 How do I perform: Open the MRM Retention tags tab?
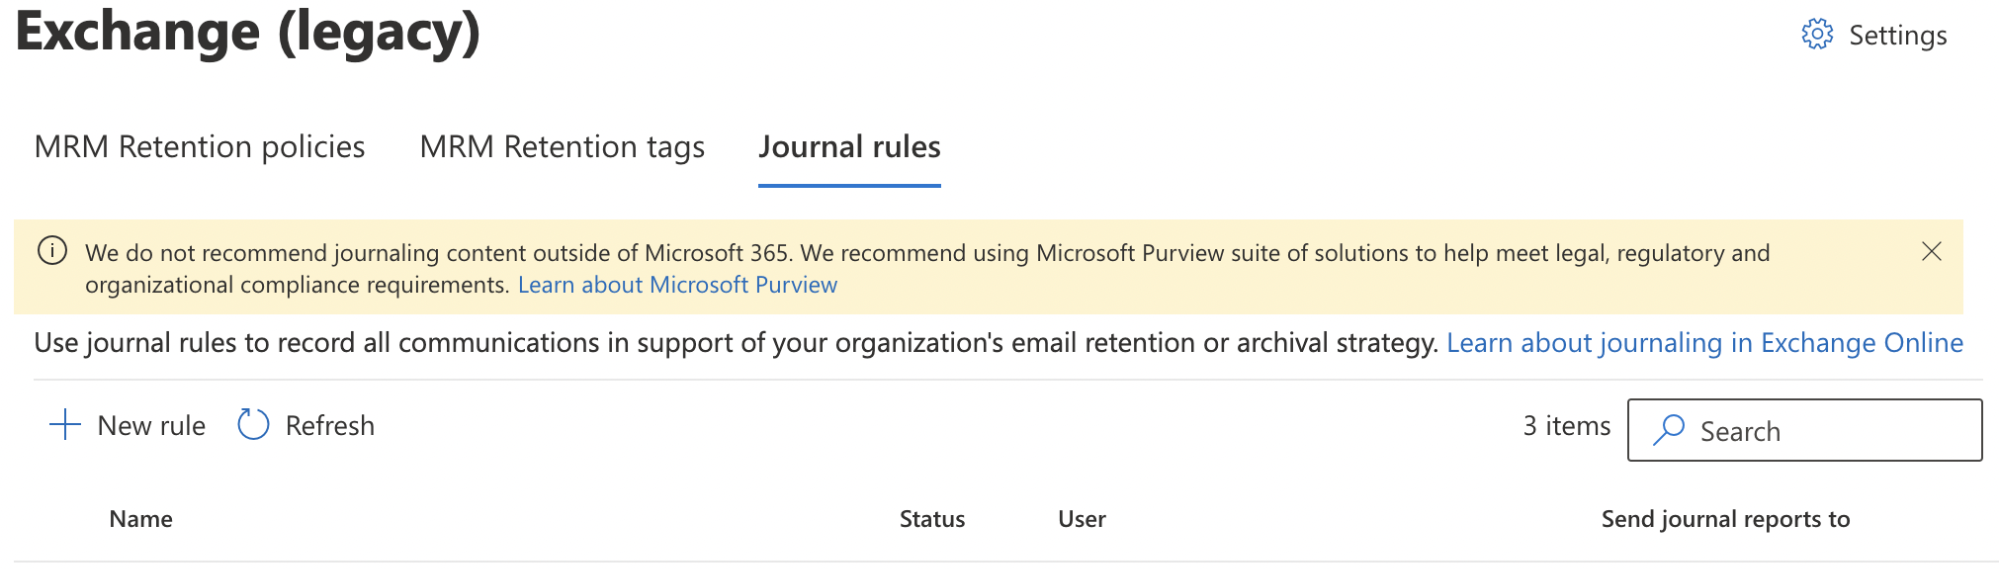562,147
